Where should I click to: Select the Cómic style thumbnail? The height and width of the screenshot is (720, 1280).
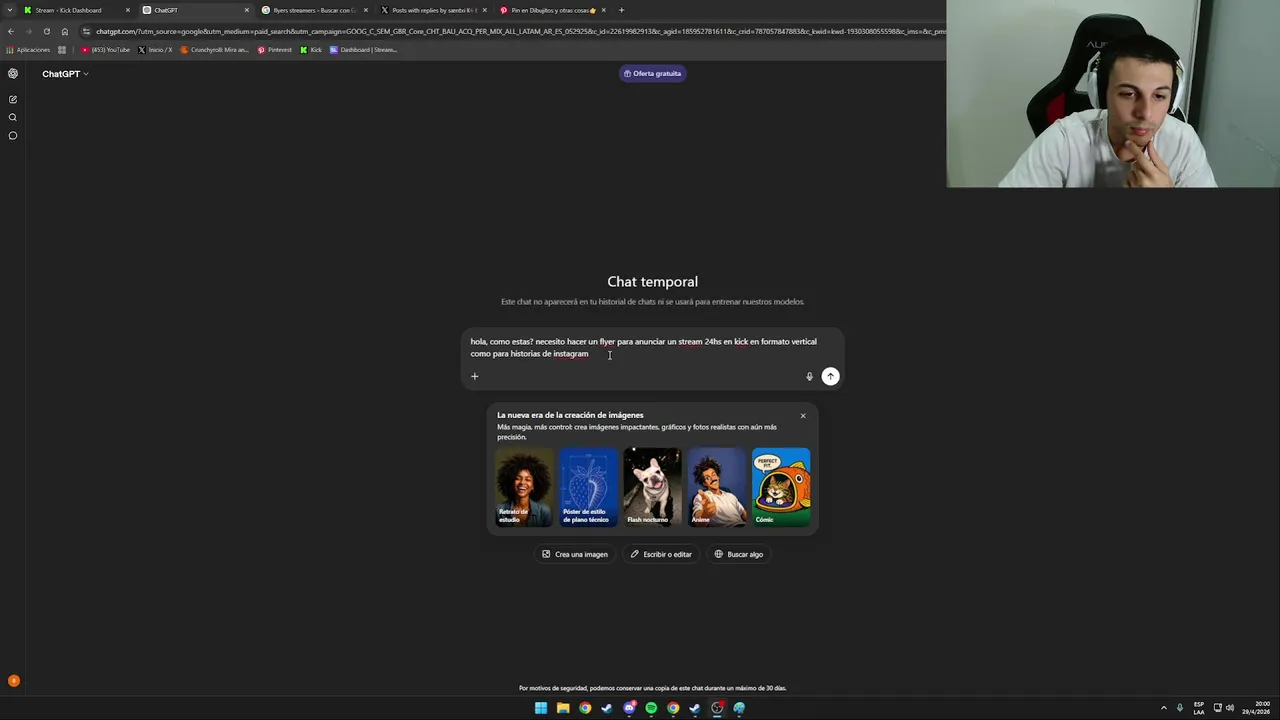pos(781,487)
